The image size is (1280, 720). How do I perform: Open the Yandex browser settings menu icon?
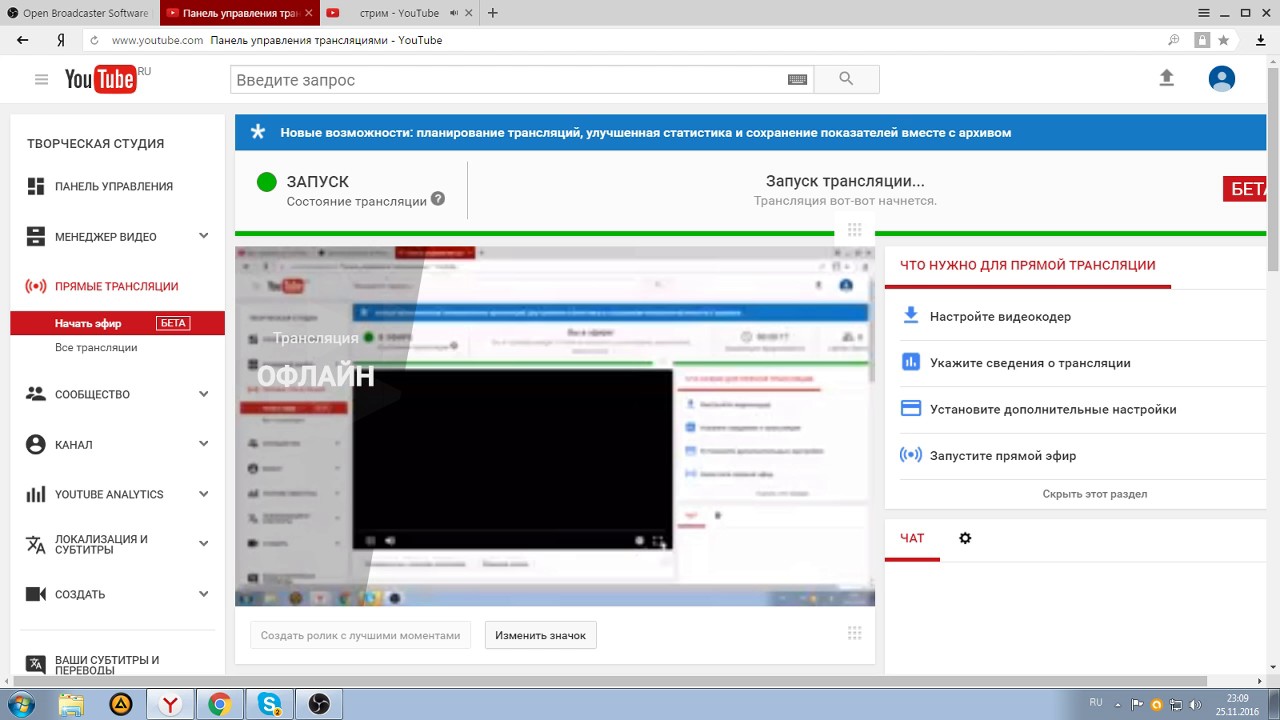(1204, 13)
